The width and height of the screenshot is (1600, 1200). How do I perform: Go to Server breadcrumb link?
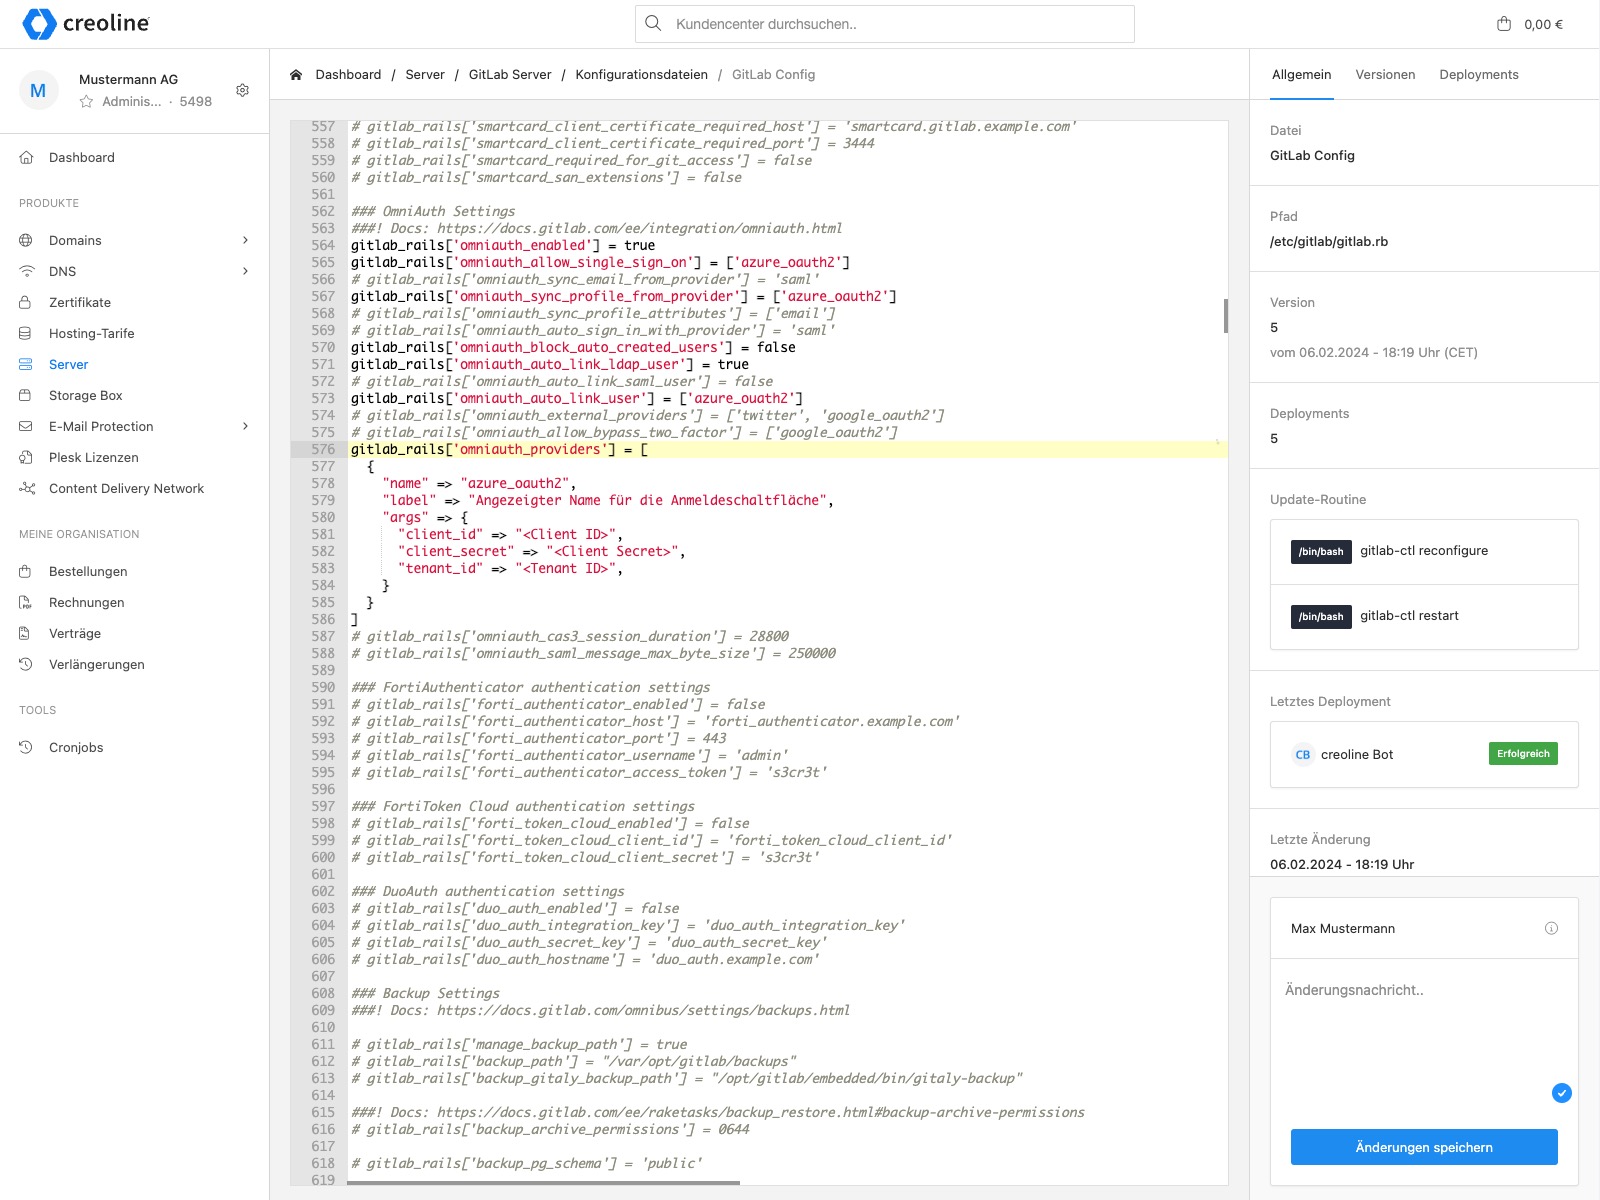(425, 75)
